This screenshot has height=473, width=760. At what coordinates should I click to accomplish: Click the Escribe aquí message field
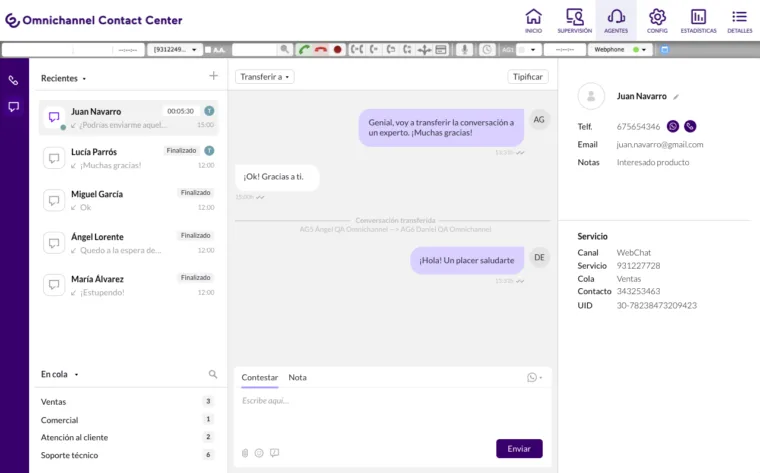[x=393, y=412]
